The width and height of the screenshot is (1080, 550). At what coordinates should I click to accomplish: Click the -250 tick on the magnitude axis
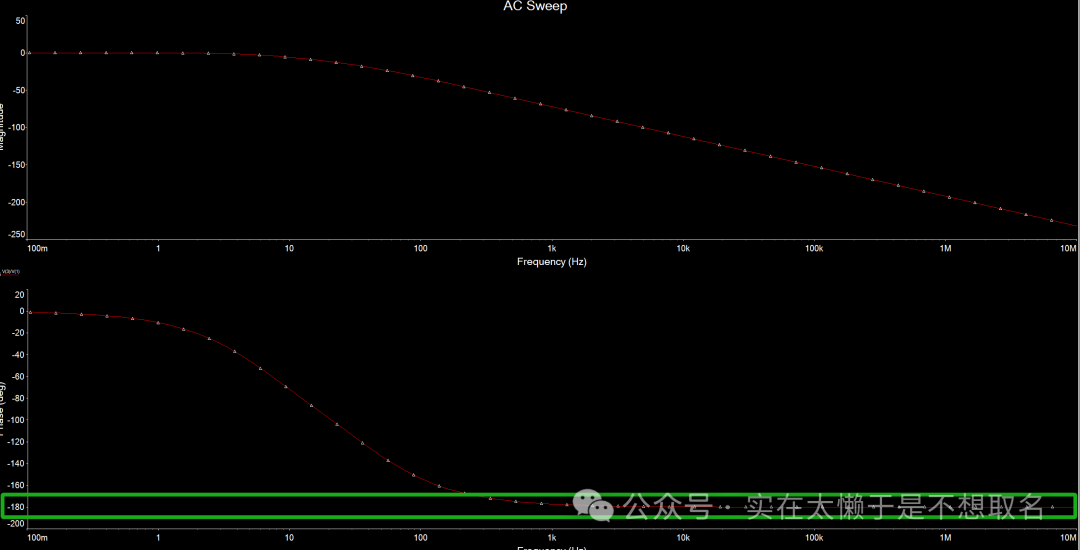tap(17, 235)
